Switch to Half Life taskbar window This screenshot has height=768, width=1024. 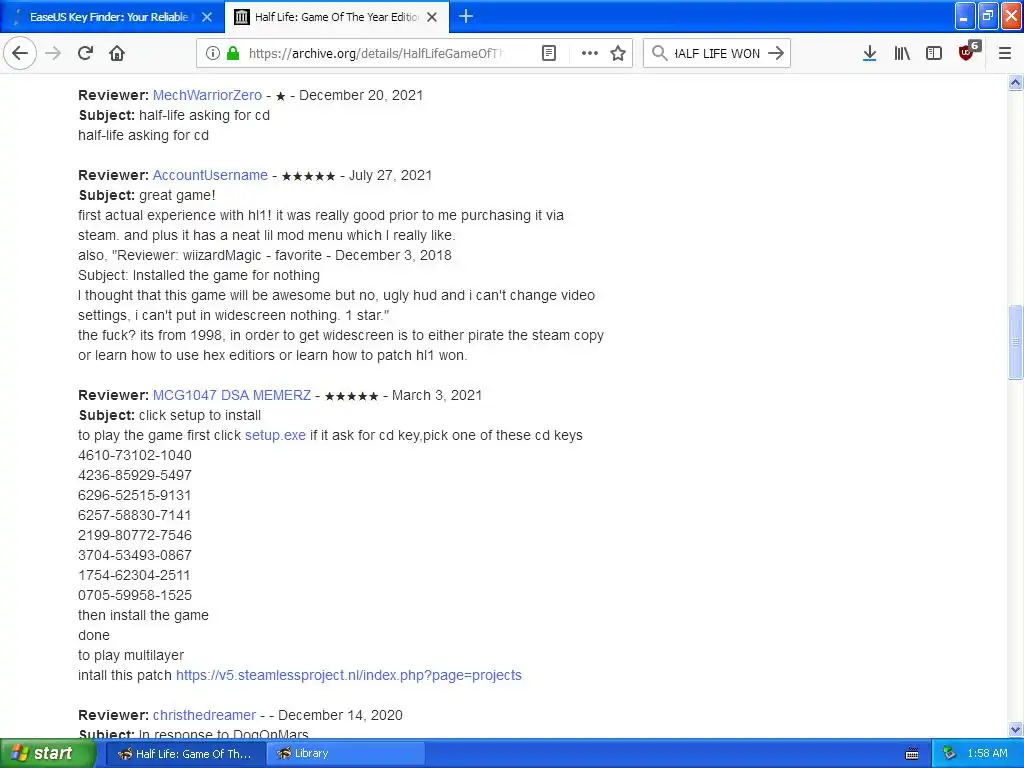click(x=185, y=753)
